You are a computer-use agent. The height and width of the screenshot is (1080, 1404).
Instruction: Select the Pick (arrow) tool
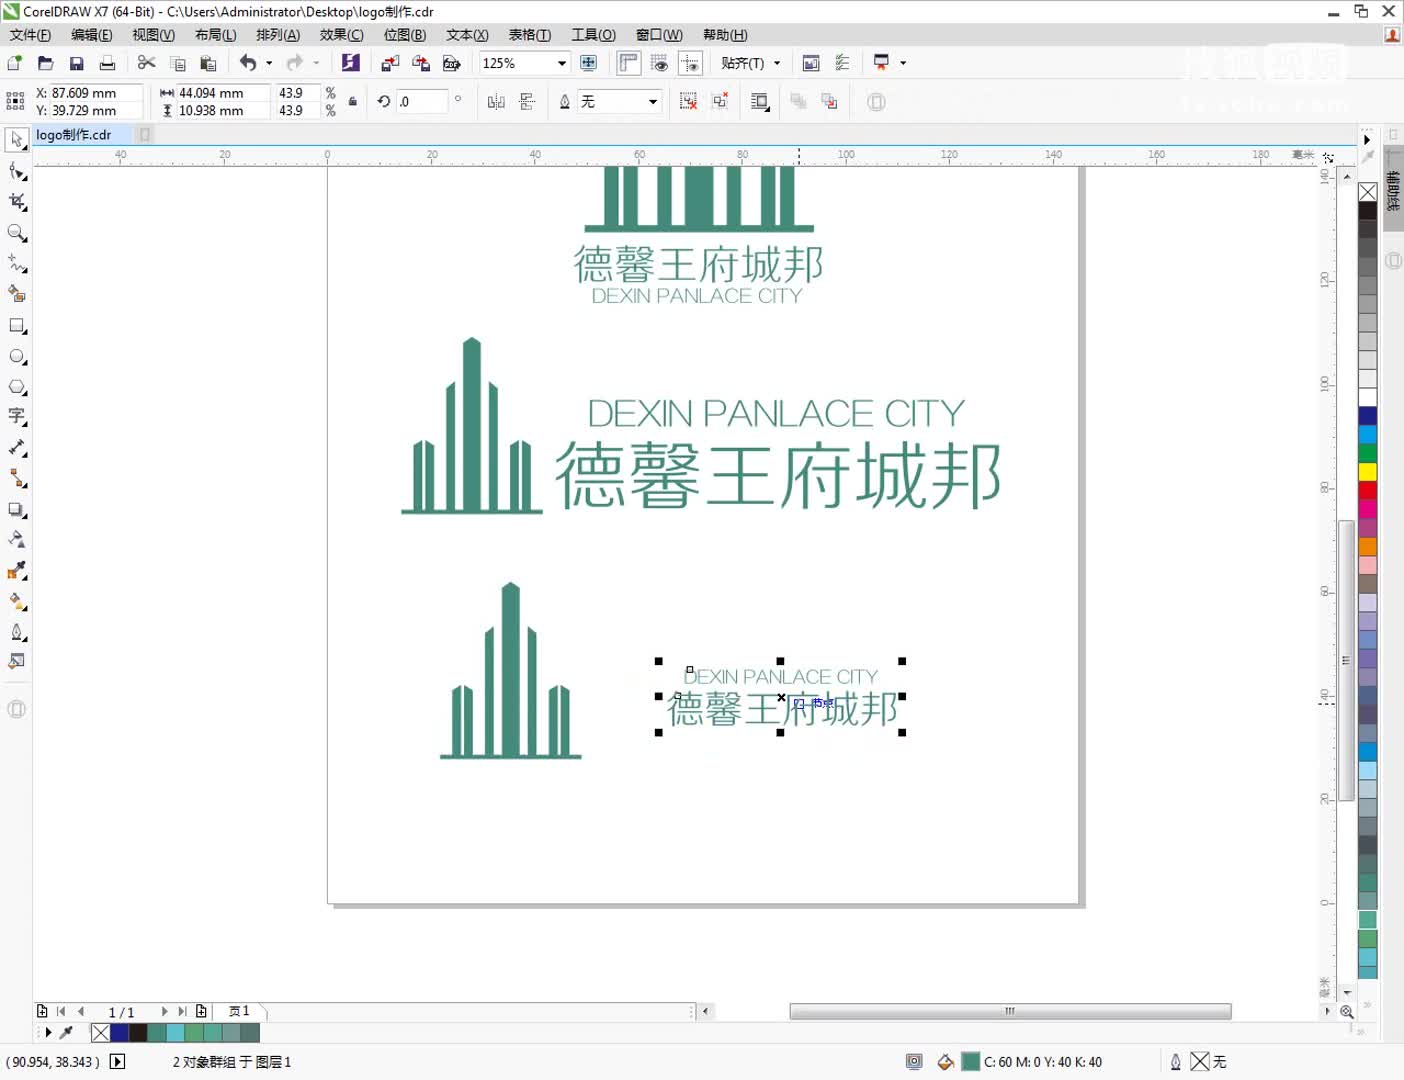coord(16,140)
